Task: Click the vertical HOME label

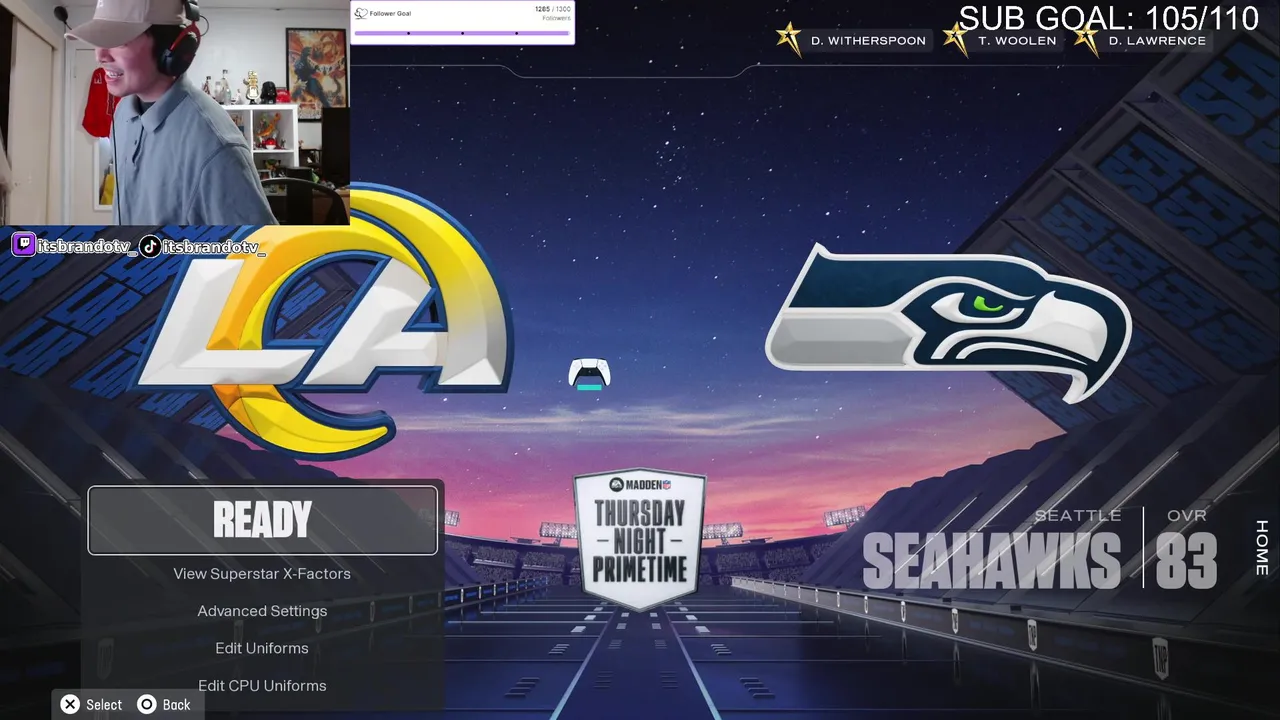Action: tap(1262, 547)
